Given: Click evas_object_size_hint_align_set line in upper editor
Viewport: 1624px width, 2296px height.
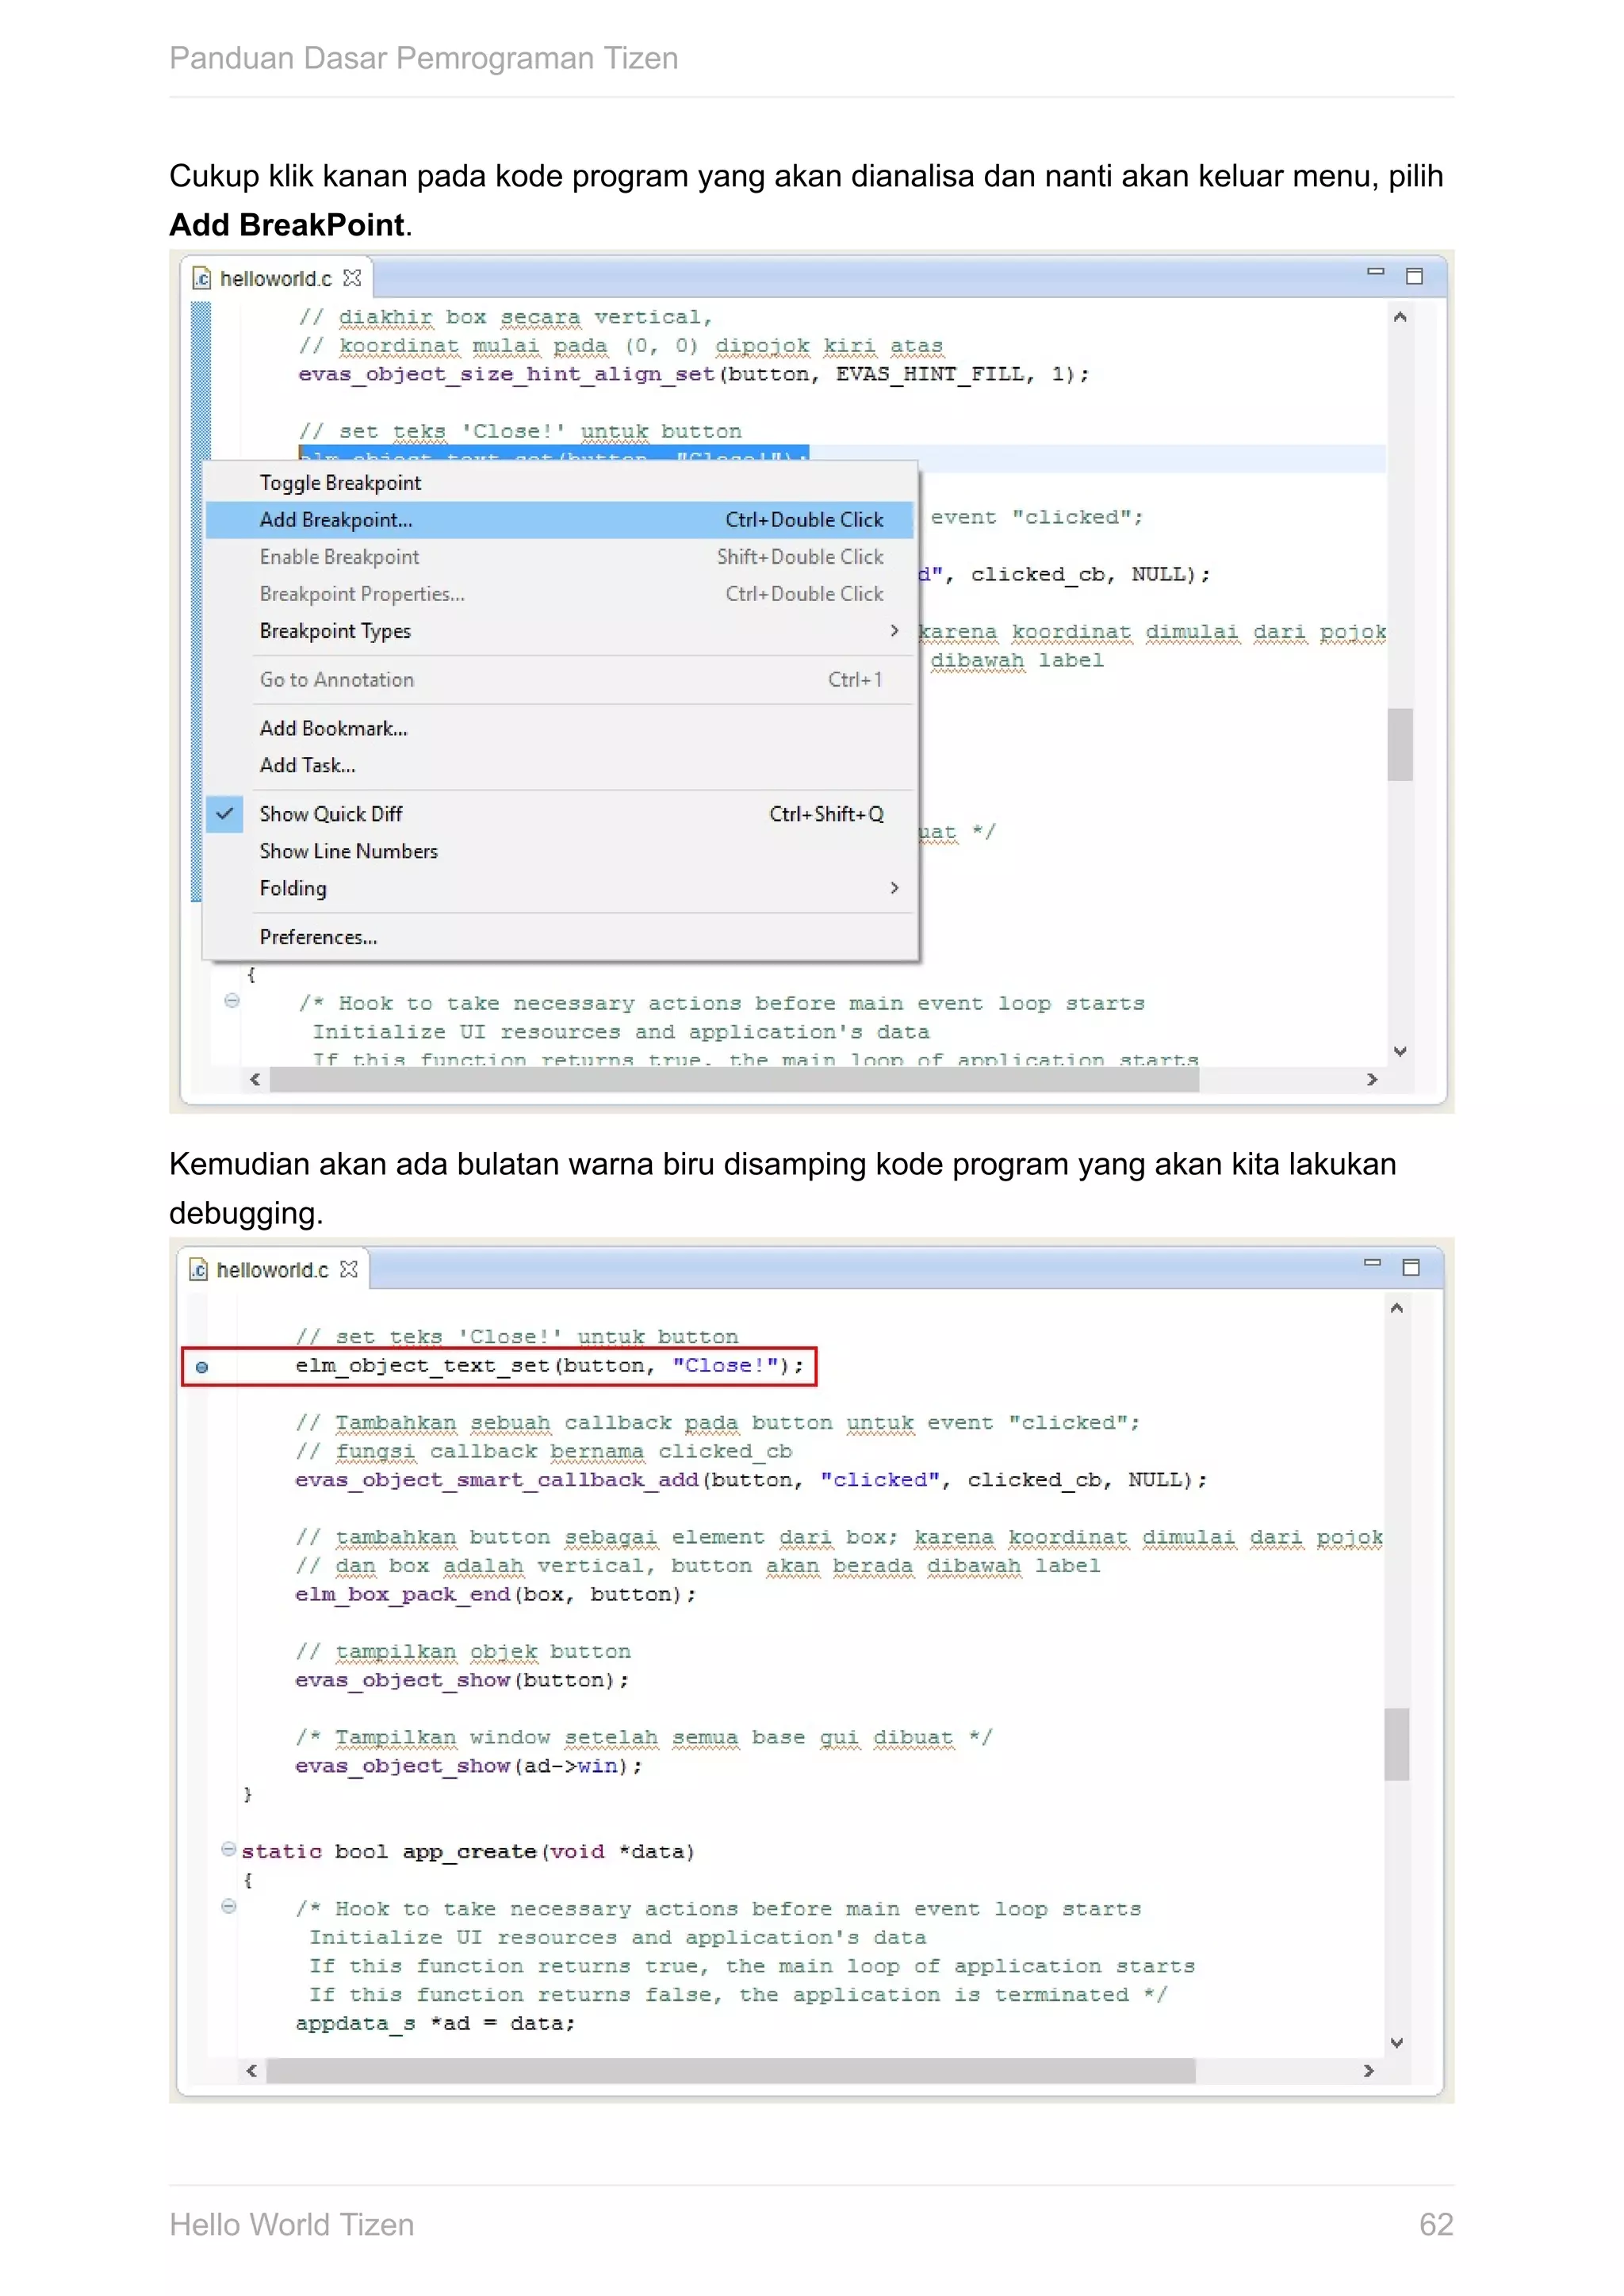Looking at the screenshot, I should click(694, 375).
